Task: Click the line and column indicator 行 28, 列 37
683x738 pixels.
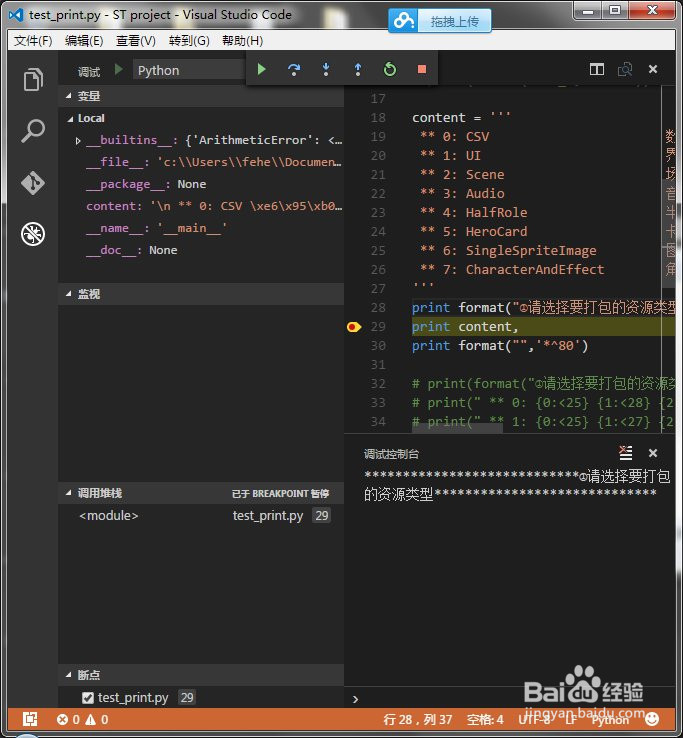Action: tap(418, 719)
